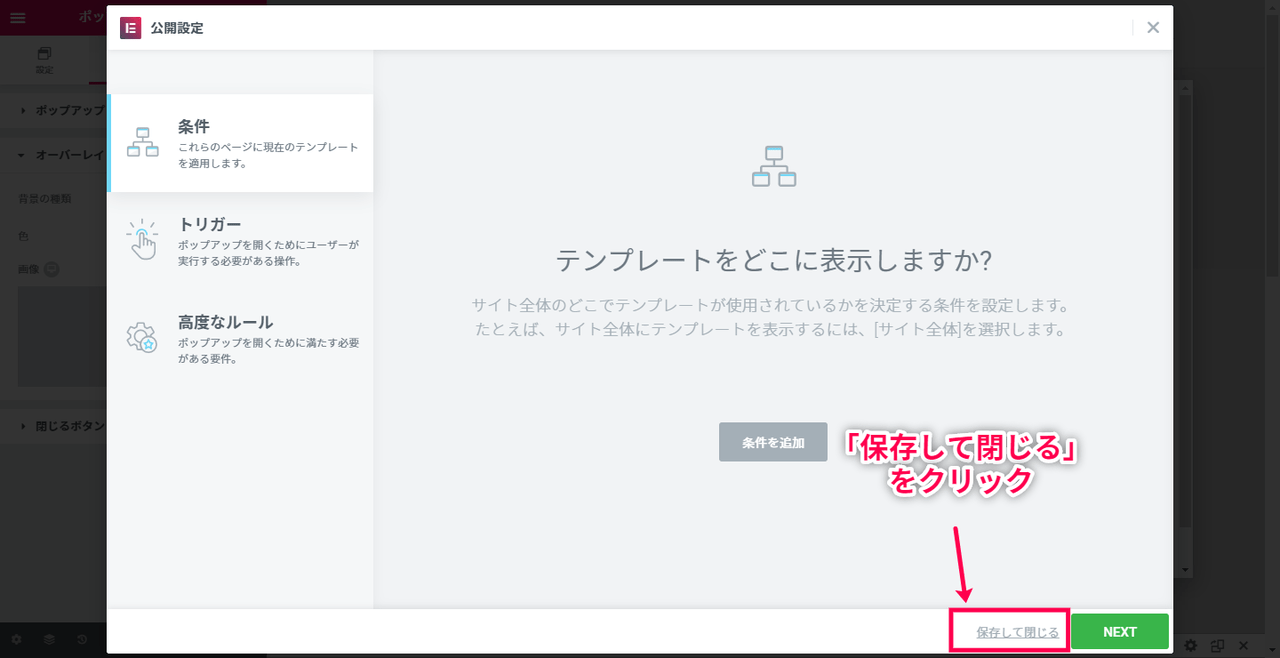Expand the 閉じるボタン section
This screenshot has width=1280, height=658.
(60, 426)
